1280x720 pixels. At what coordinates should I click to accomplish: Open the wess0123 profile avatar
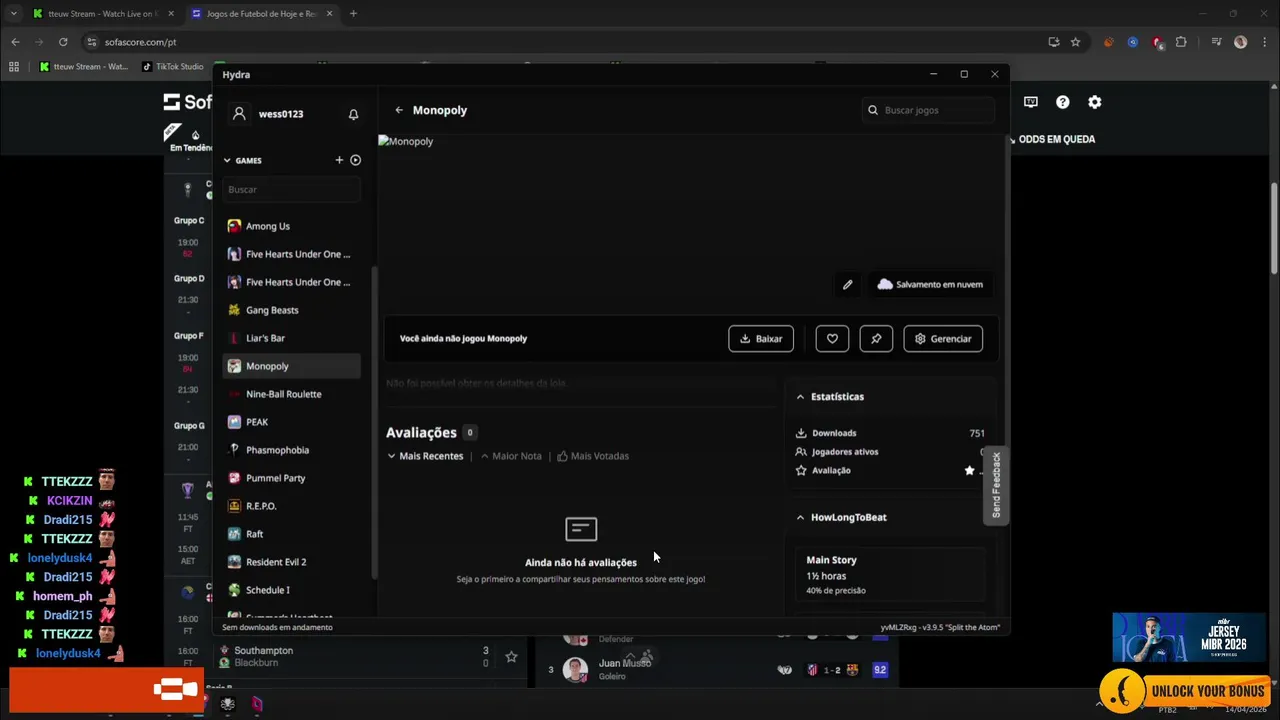point(239,114)
